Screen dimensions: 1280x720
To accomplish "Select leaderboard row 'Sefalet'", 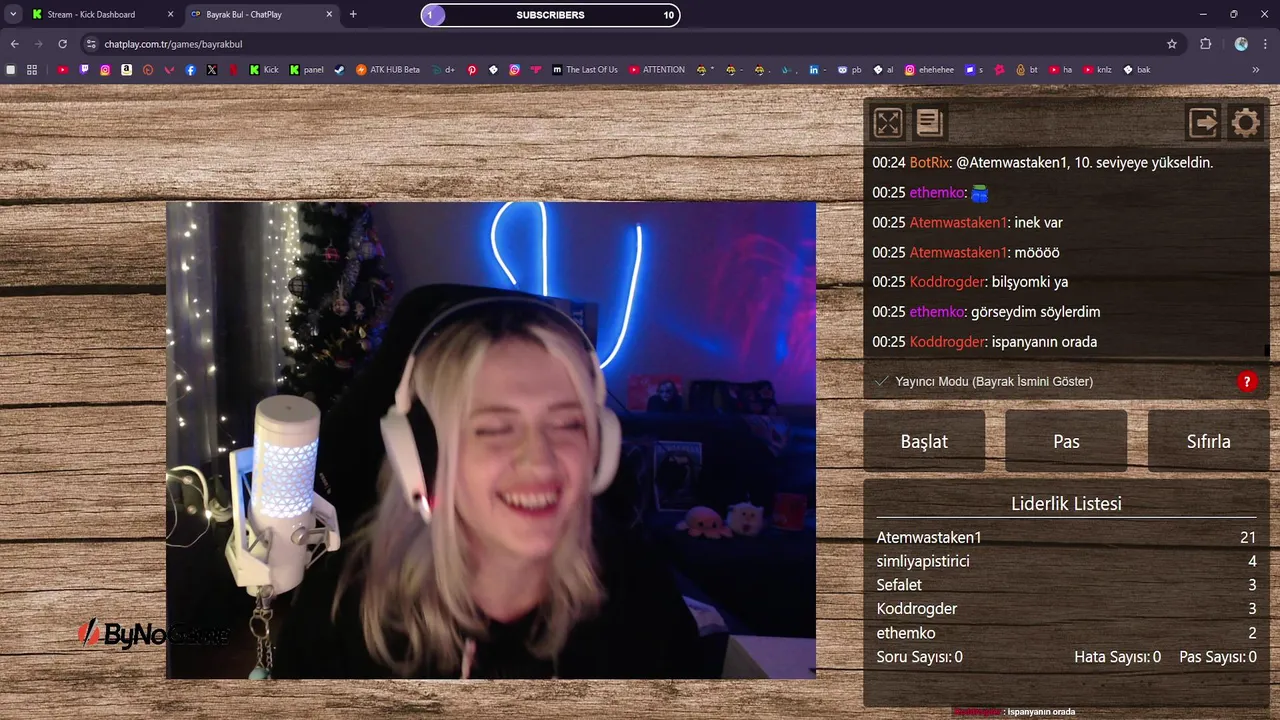I will 1066,585.
